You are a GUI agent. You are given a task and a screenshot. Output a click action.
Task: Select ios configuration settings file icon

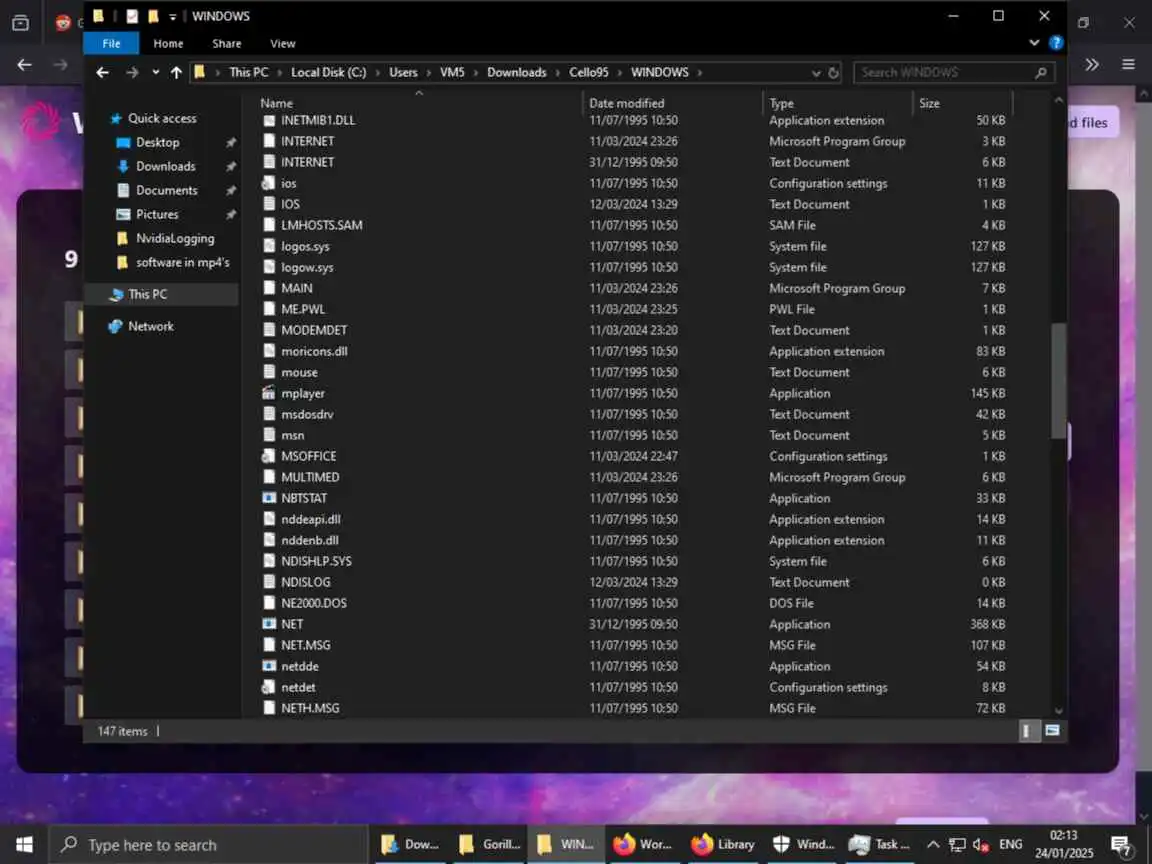pos(269,183)
